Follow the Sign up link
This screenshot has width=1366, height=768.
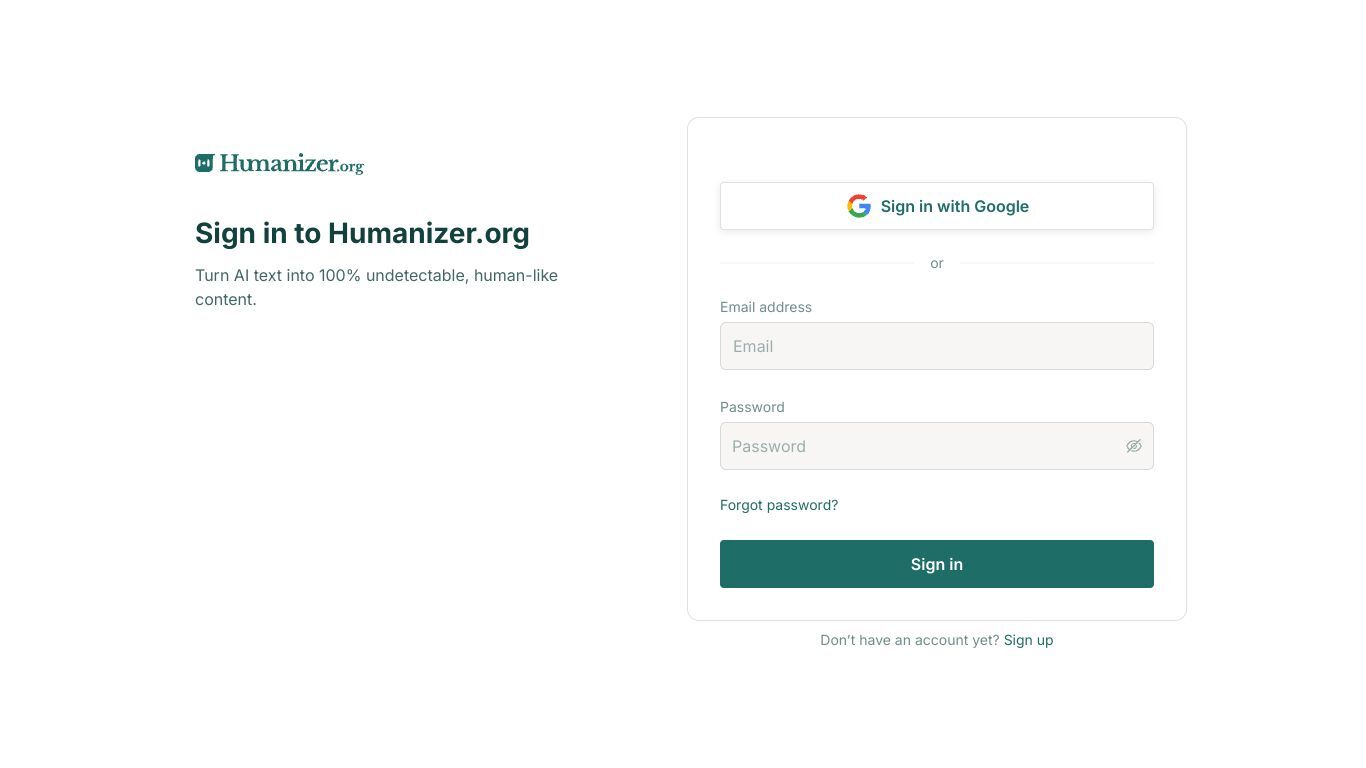[x=1028, y=640]
